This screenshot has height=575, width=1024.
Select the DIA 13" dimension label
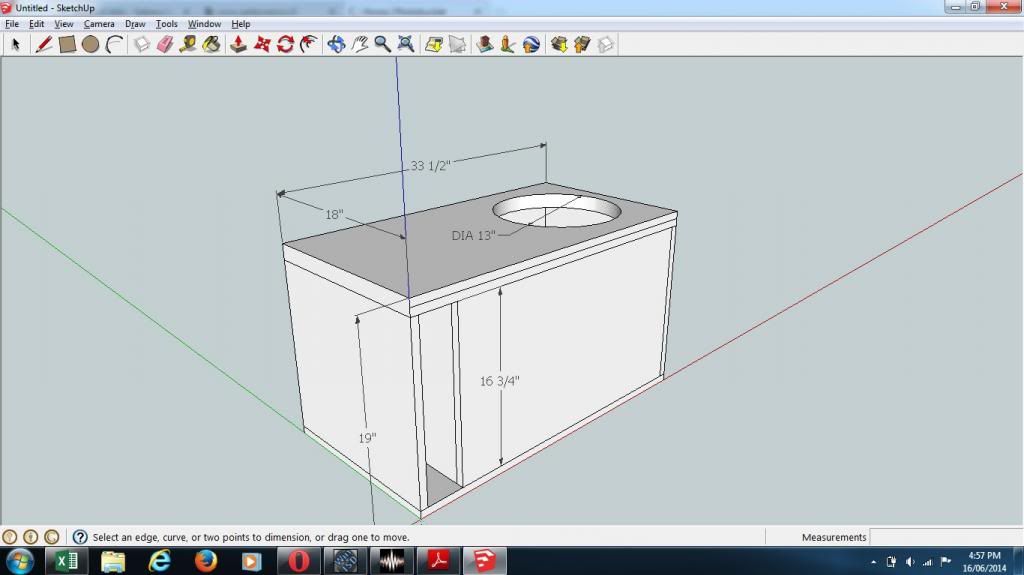pos(473,235)
